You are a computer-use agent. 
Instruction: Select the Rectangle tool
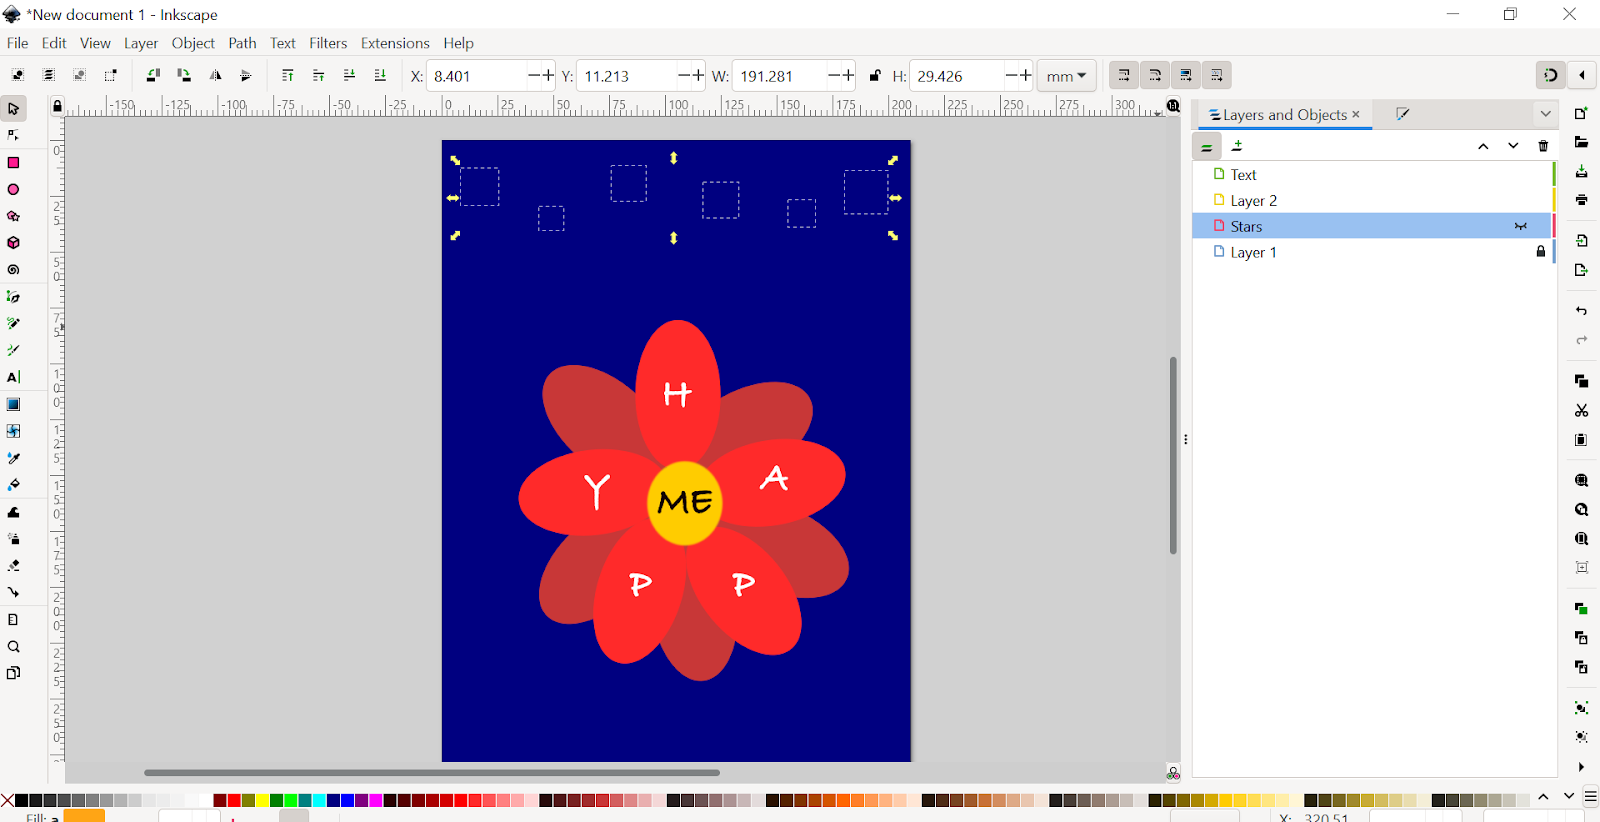13,162
